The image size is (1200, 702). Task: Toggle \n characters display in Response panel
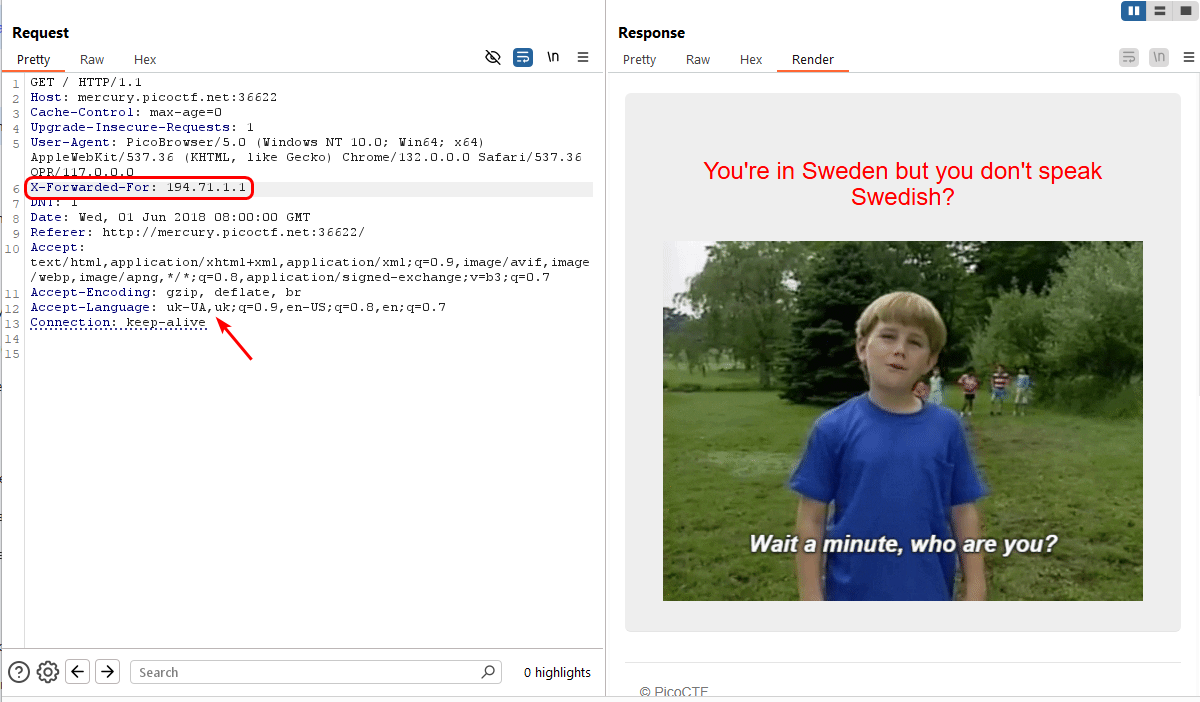click(x=1159, y=58)
